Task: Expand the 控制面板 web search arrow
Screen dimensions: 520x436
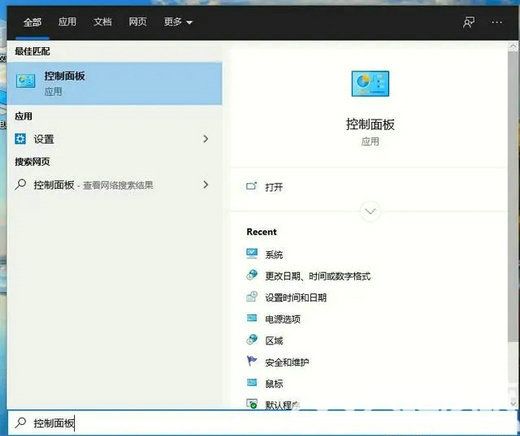Action: (x=206, y=185)
